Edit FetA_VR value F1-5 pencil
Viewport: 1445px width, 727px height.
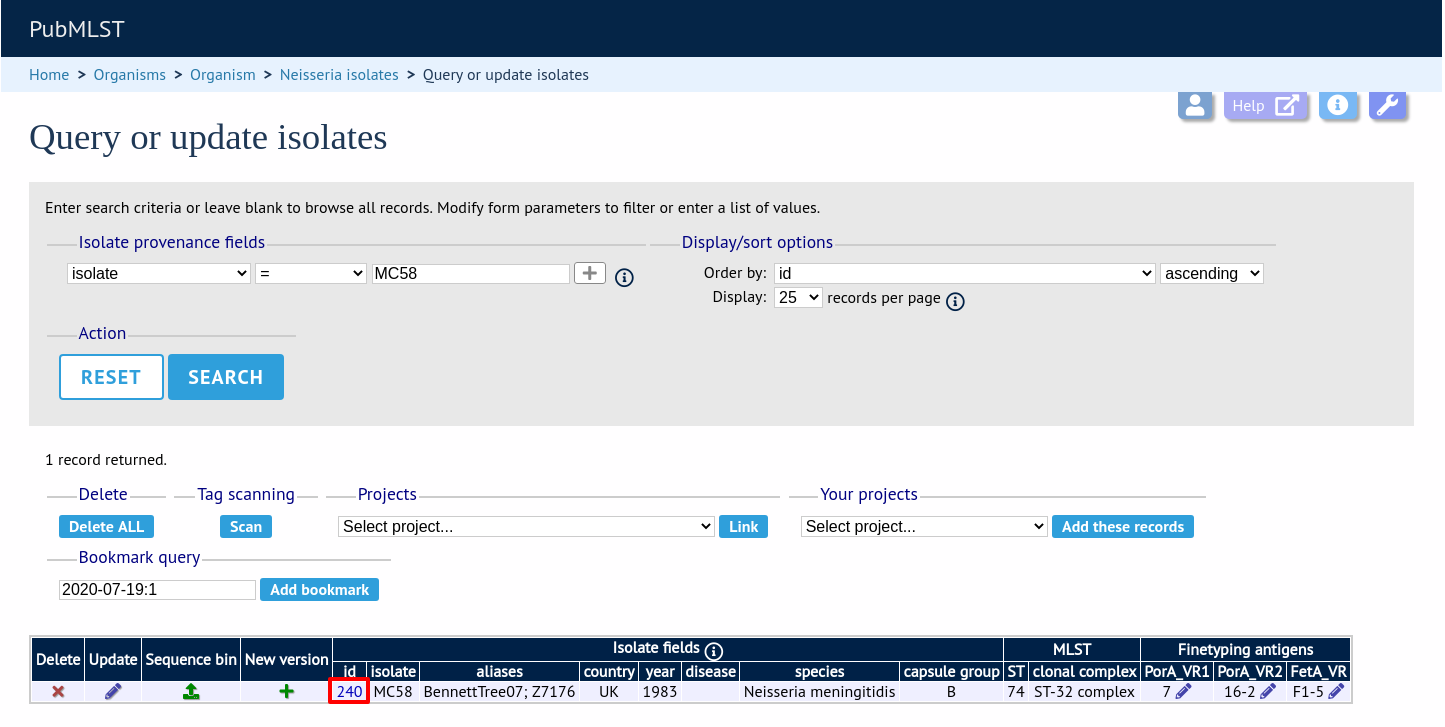point(1336,691)
